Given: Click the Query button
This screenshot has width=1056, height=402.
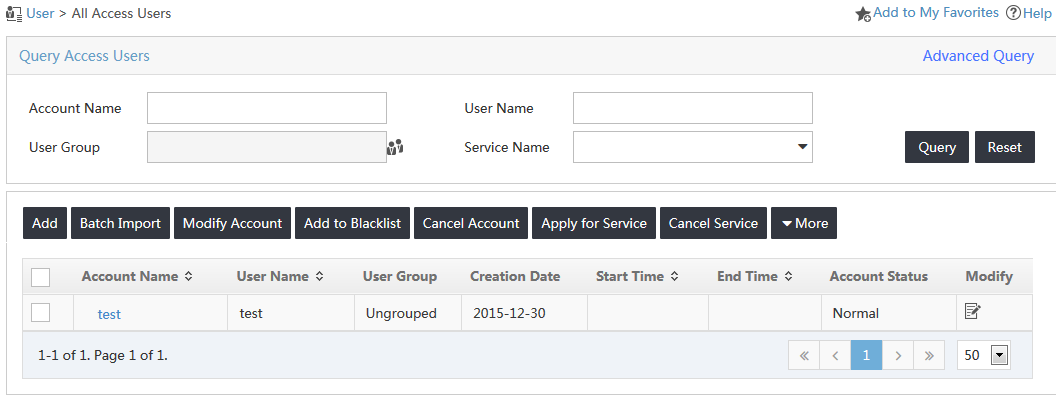Looking at the screenshot, I should (x=937, y=147).
